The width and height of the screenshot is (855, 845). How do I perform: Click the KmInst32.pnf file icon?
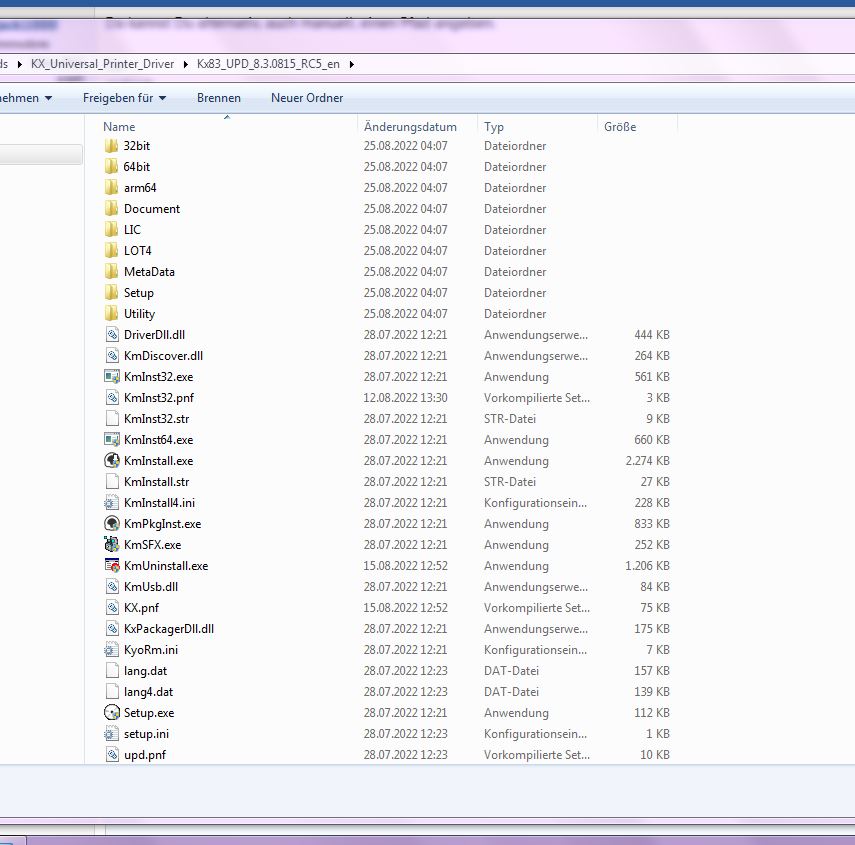(112, 397)
